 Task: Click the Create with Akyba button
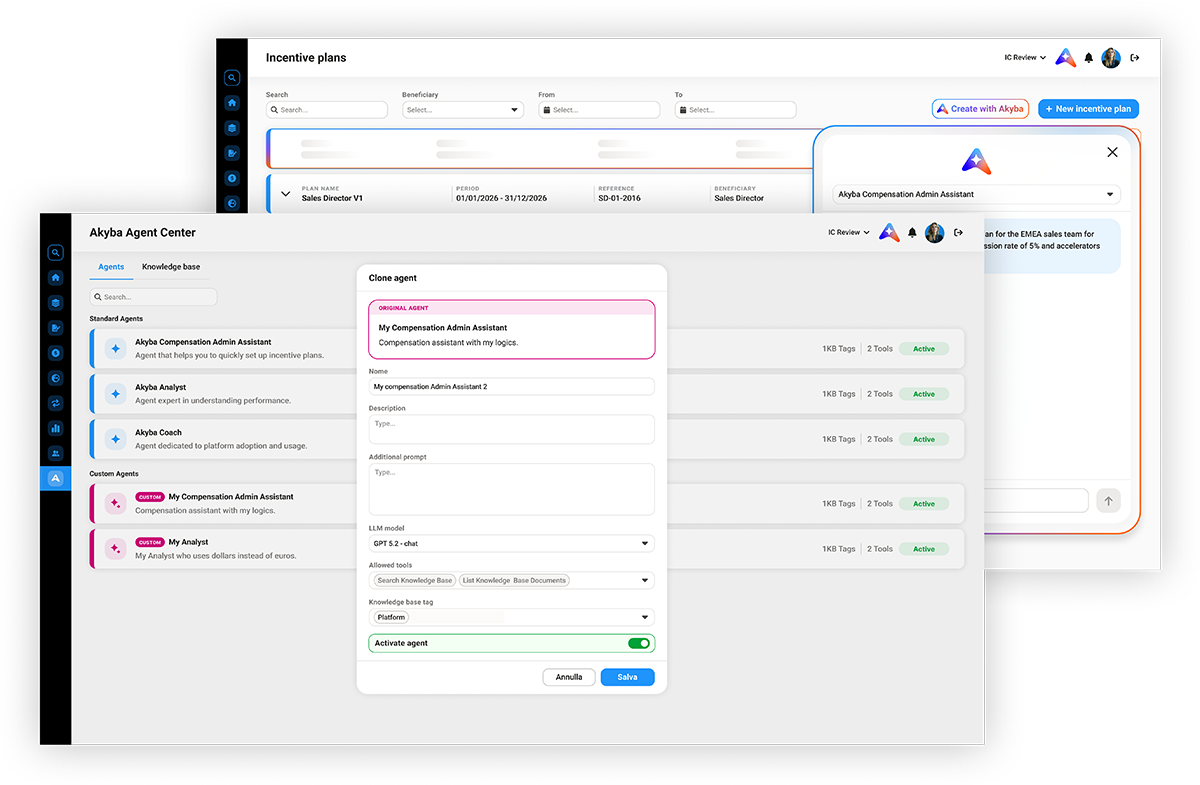pos(980,109)
